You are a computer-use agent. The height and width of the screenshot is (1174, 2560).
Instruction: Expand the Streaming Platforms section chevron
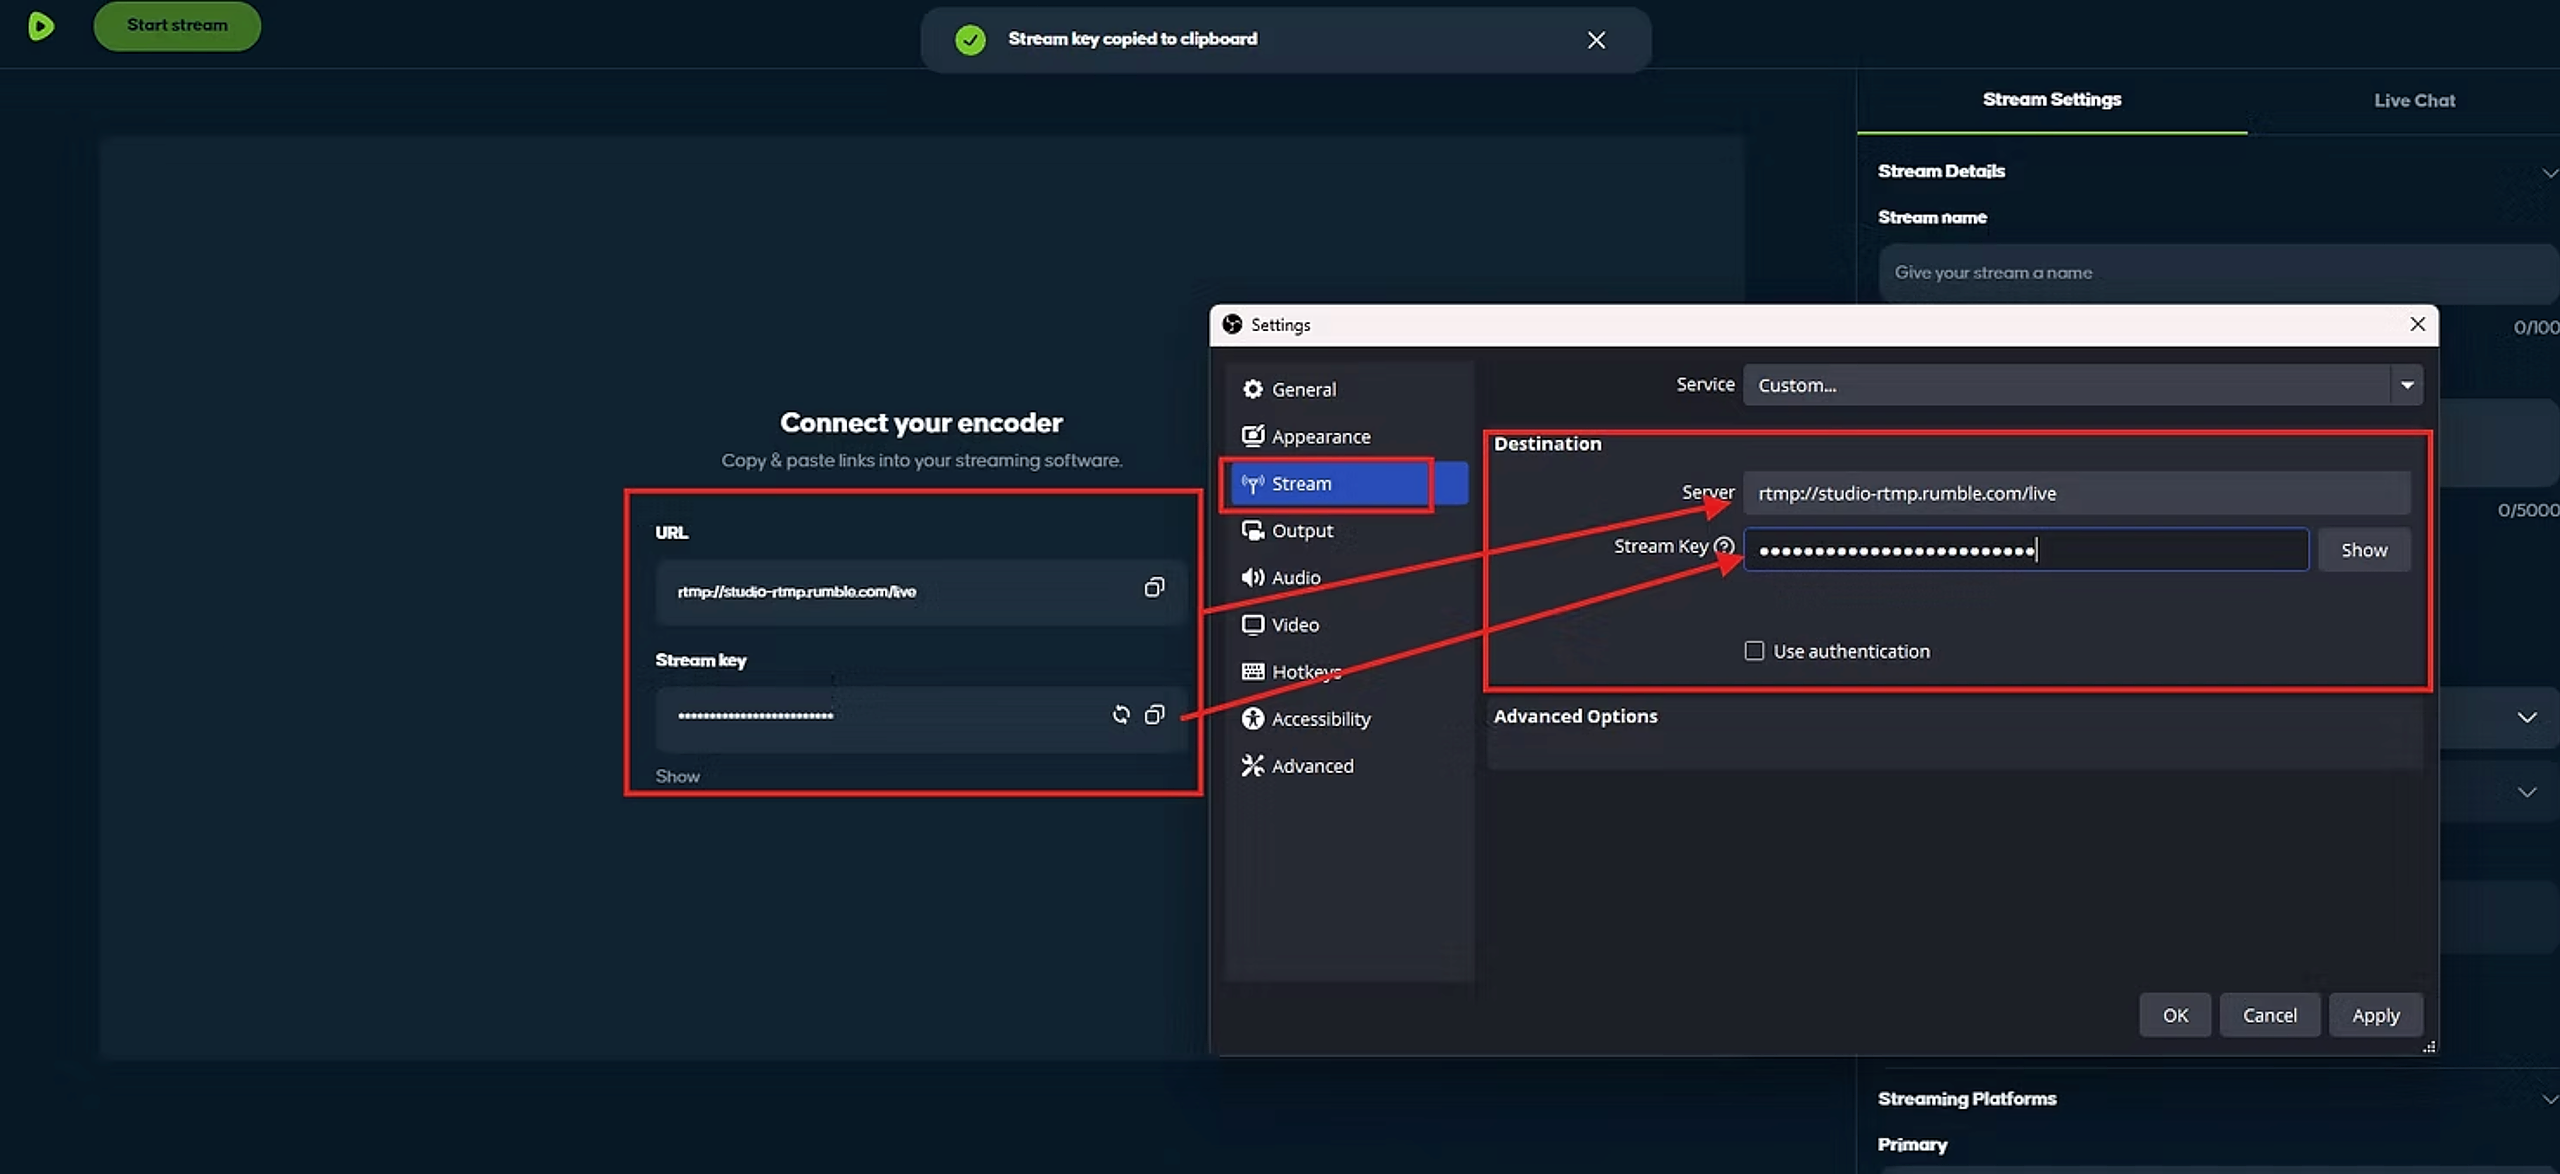[2549, 1099]
